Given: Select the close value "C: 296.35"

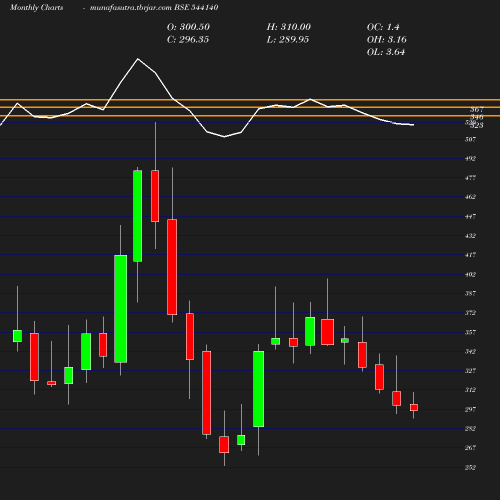Looking at the screenshot, I should 188,40.
